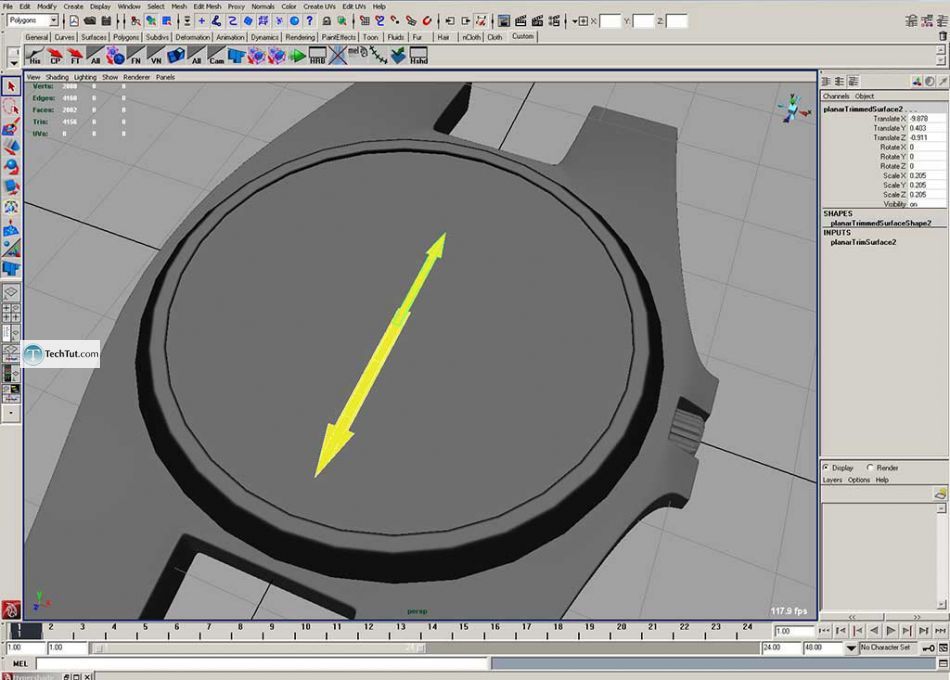Select the Universal Manipulator tool
Viewport: 950px width, 680px height.
coord(11,207)
